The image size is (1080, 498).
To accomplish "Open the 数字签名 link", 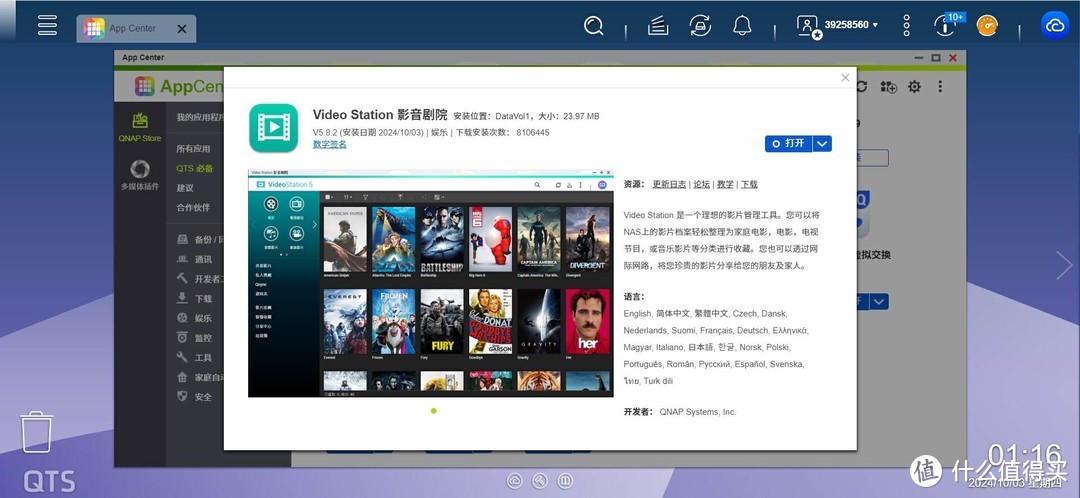I will tap(330, 145).
